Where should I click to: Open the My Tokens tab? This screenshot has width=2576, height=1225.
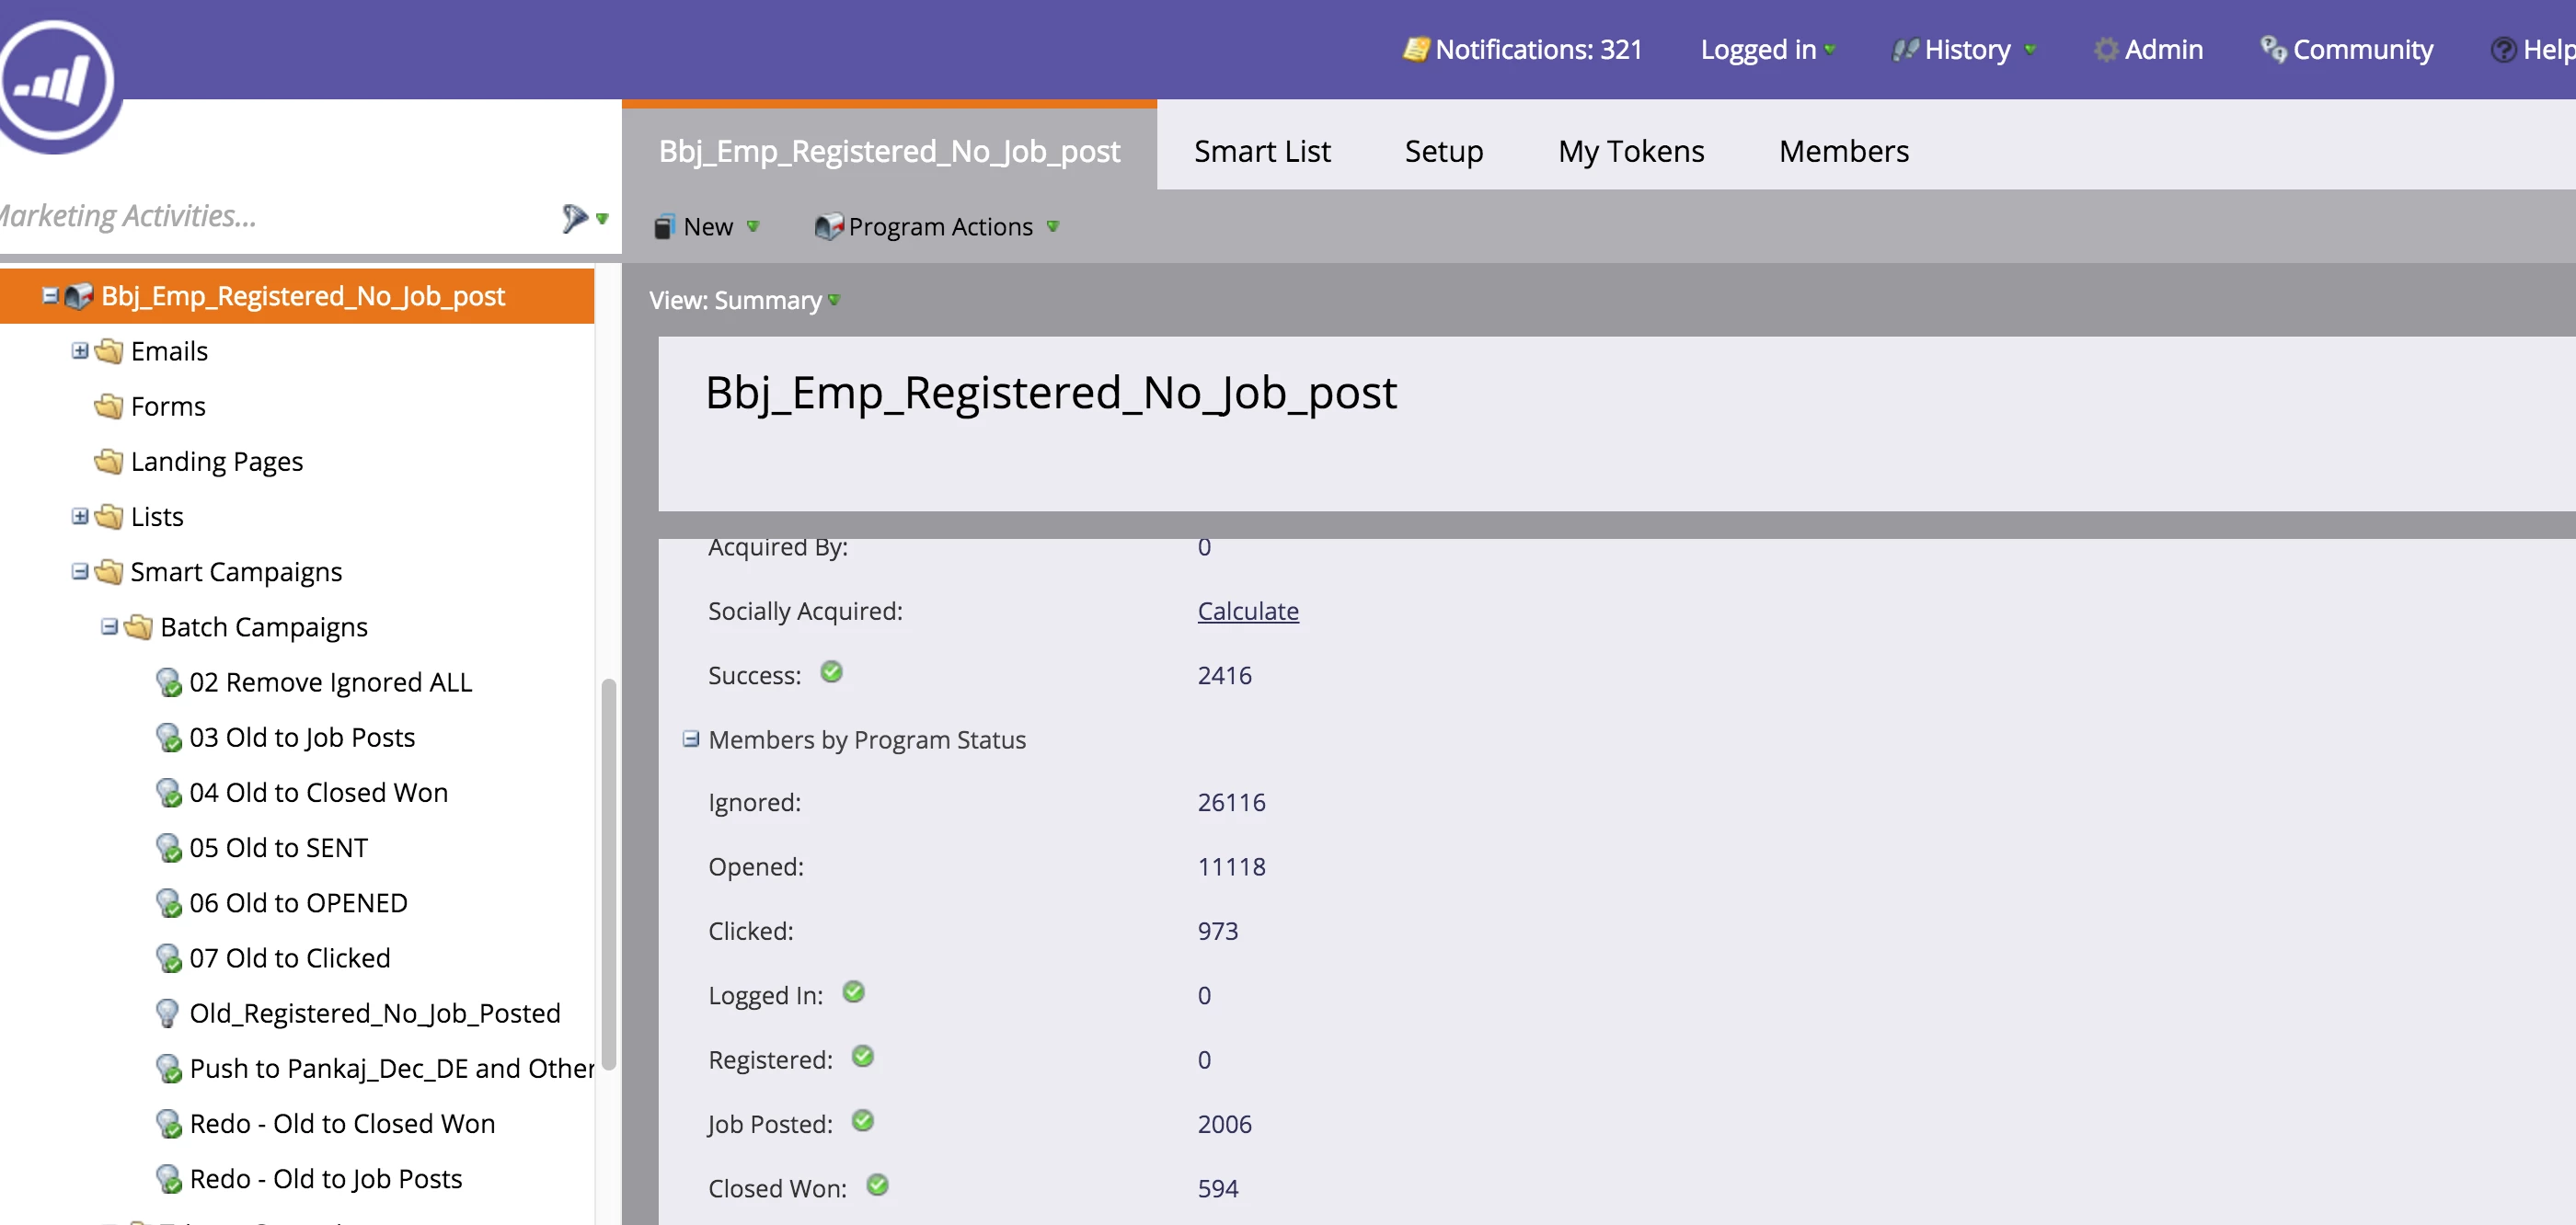point(1630,151)
